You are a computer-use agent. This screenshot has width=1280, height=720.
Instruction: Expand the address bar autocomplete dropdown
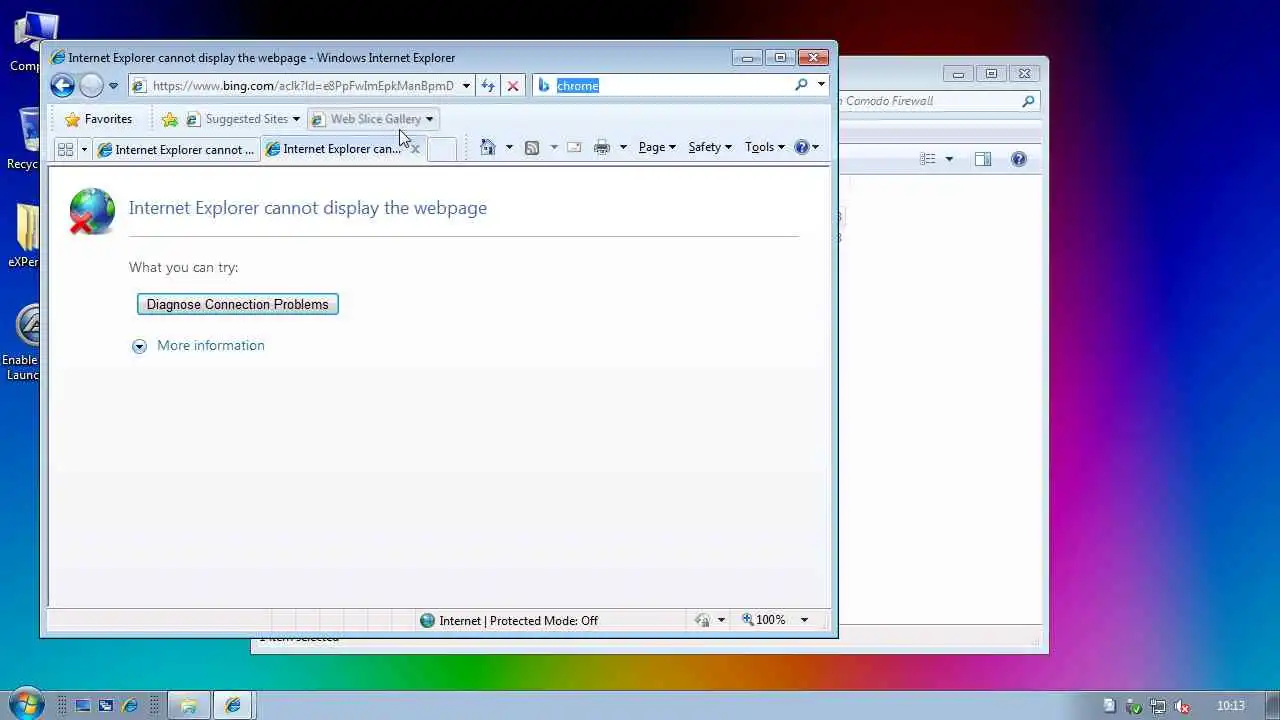(x=466, y=86)
